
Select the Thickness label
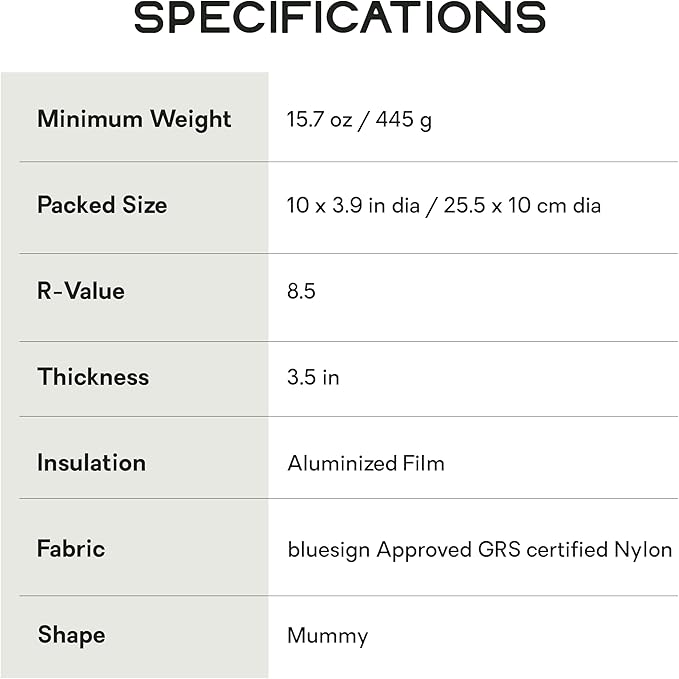(93, 377)
